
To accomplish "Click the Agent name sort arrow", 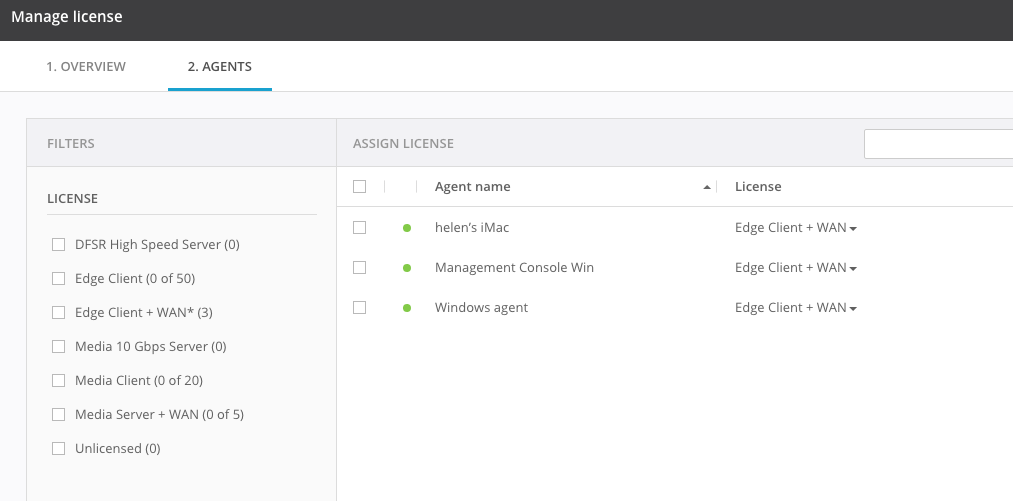I will click(707, 187).
